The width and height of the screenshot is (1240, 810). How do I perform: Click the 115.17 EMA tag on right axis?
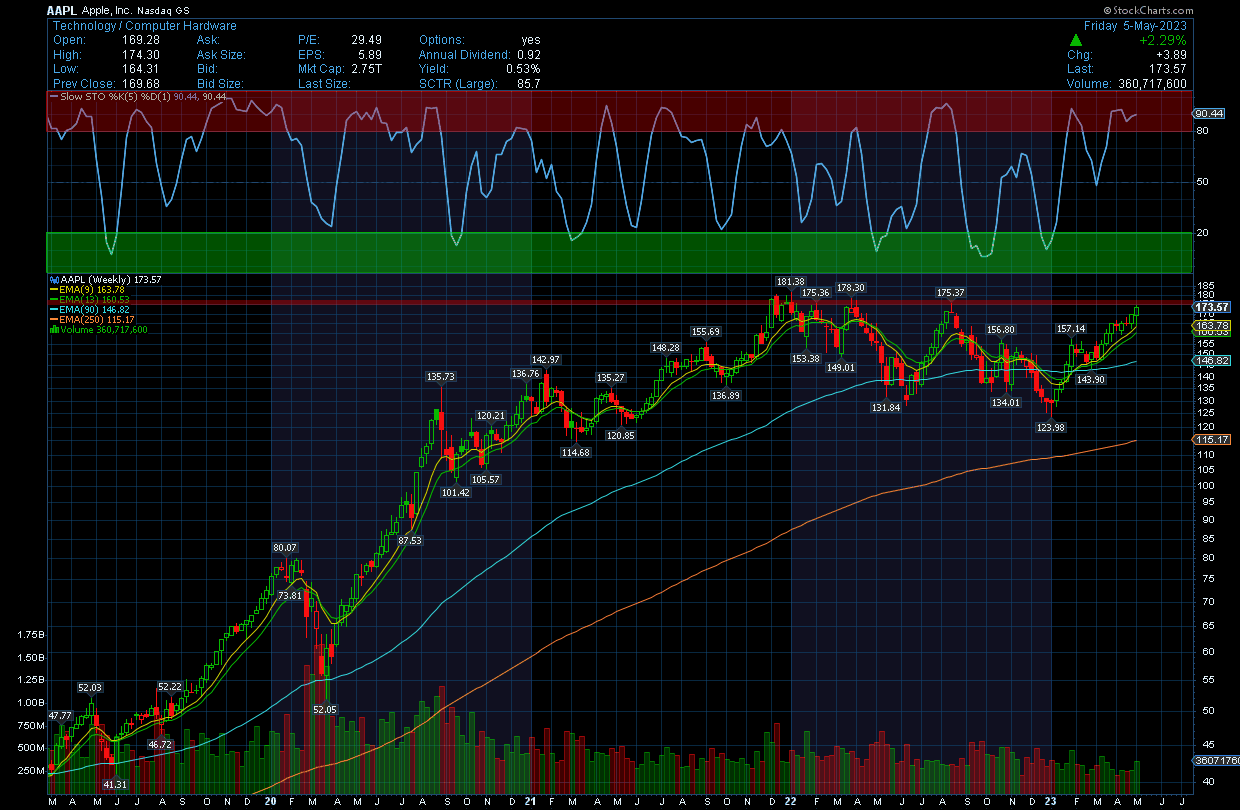pyautogui.click(x=1212, y=439)
